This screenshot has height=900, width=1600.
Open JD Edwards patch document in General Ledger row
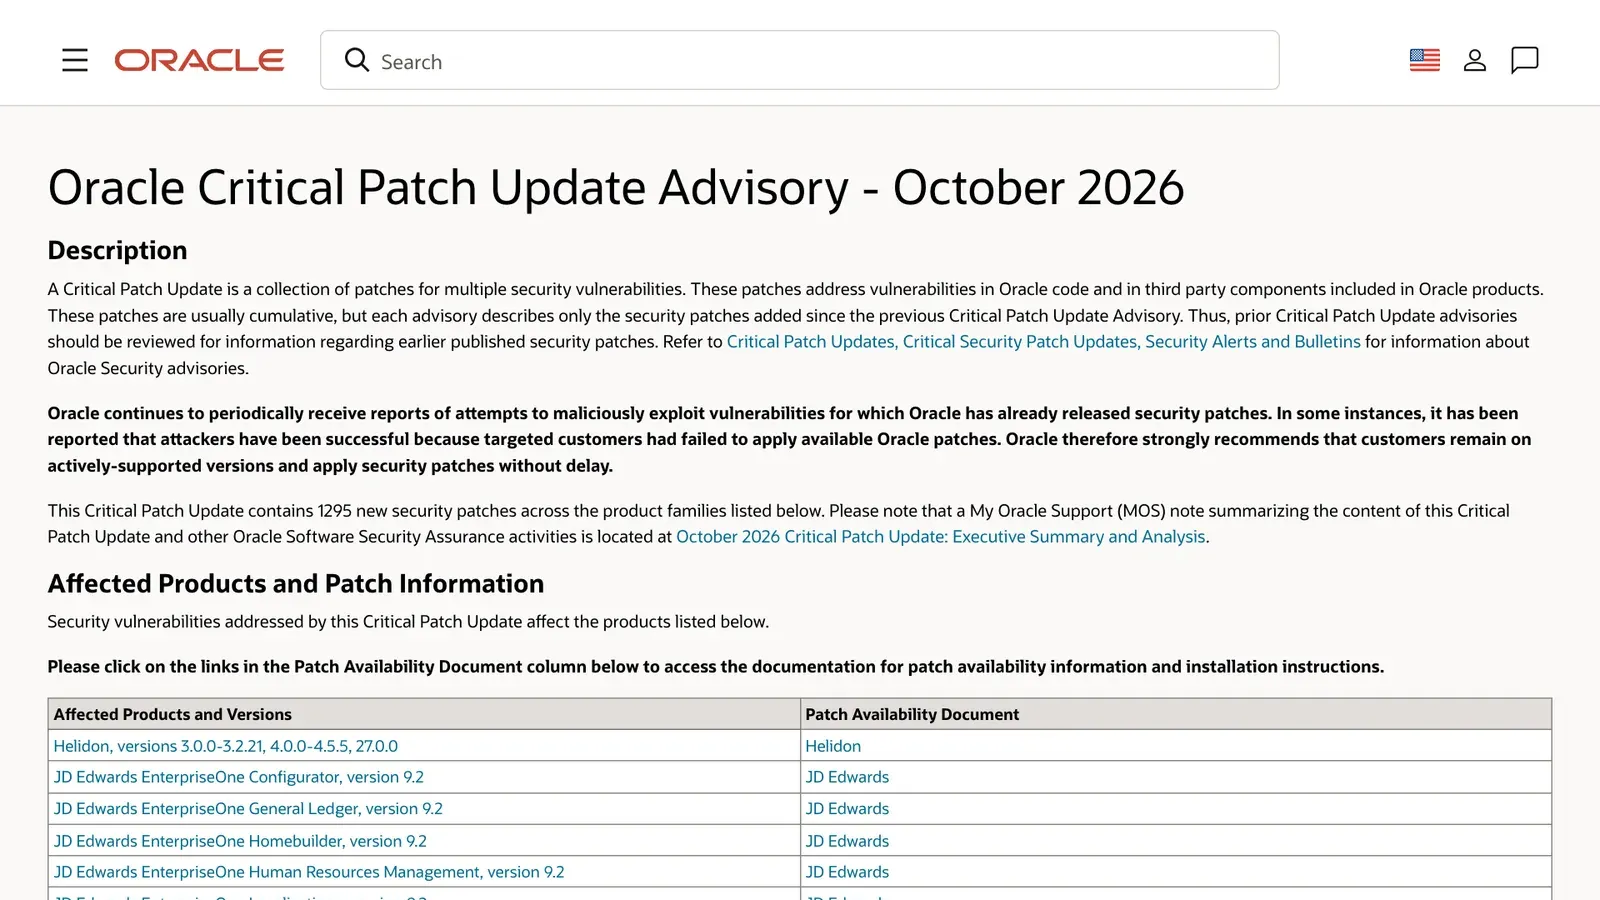point(847,809)
